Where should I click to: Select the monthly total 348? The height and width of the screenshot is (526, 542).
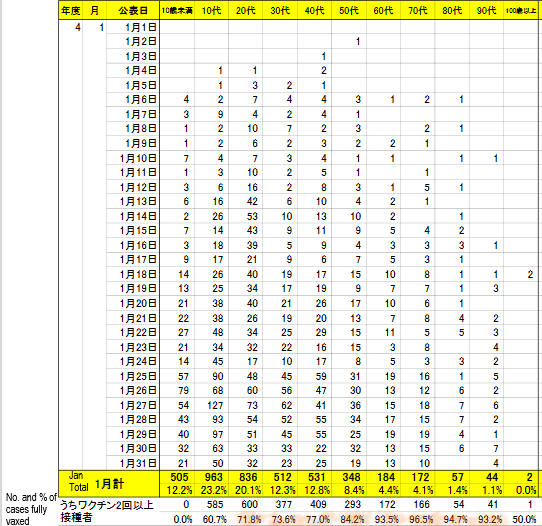[x=351, y=477]
